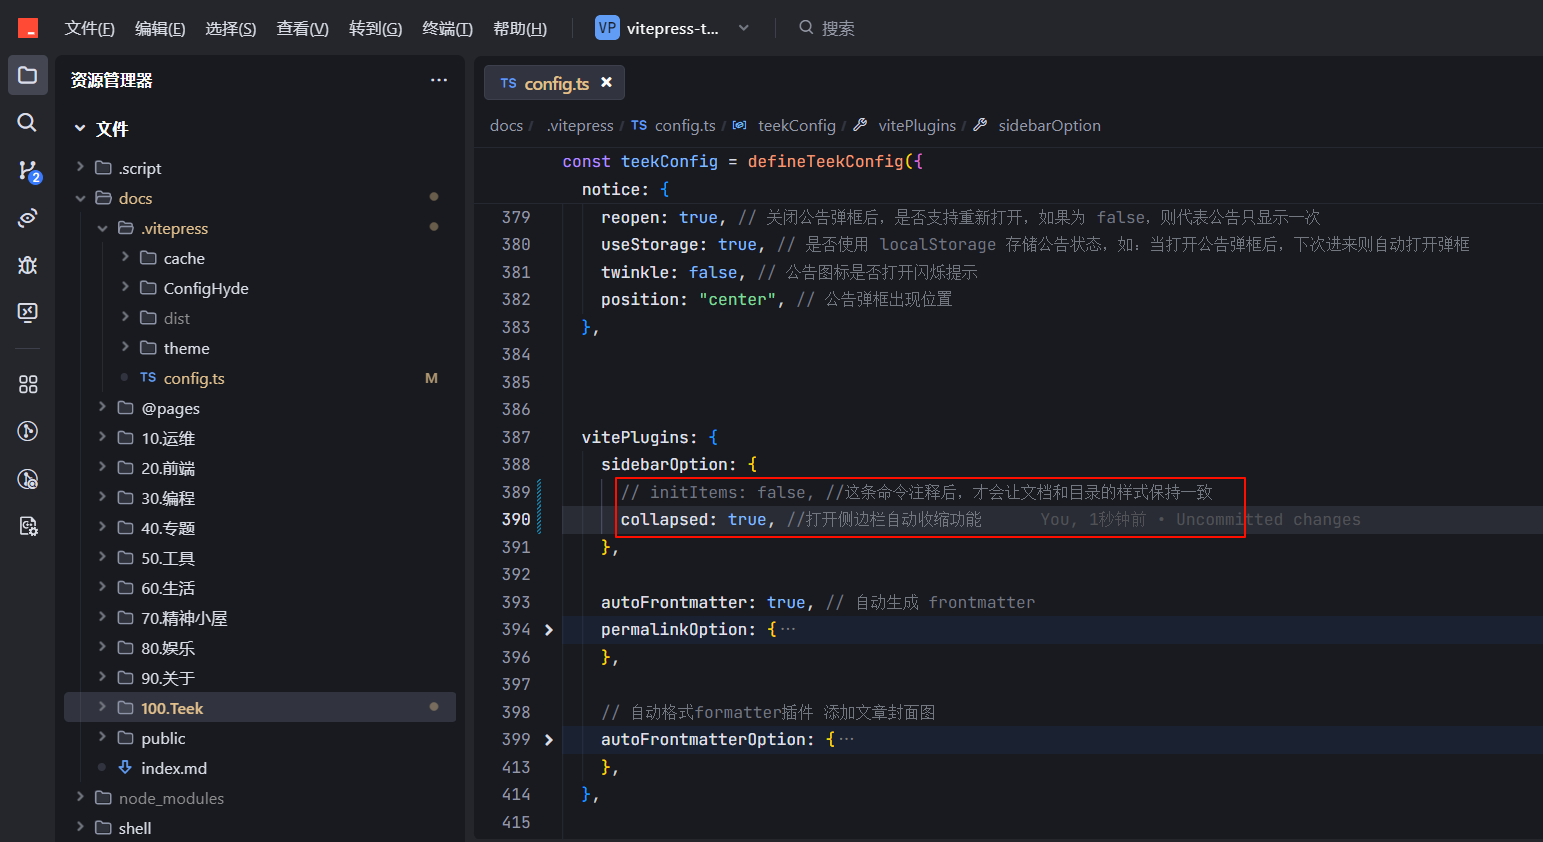1543x842 pixels.
Task: Open the Explorer more actions ellipsis
Action: pos(439,80)
